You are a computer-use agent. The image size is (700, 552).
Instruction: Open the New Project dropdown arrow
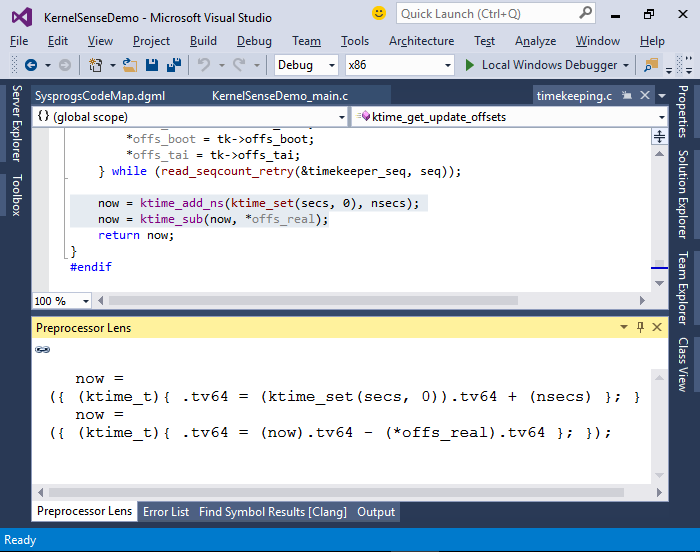click(x=112, y=65)
